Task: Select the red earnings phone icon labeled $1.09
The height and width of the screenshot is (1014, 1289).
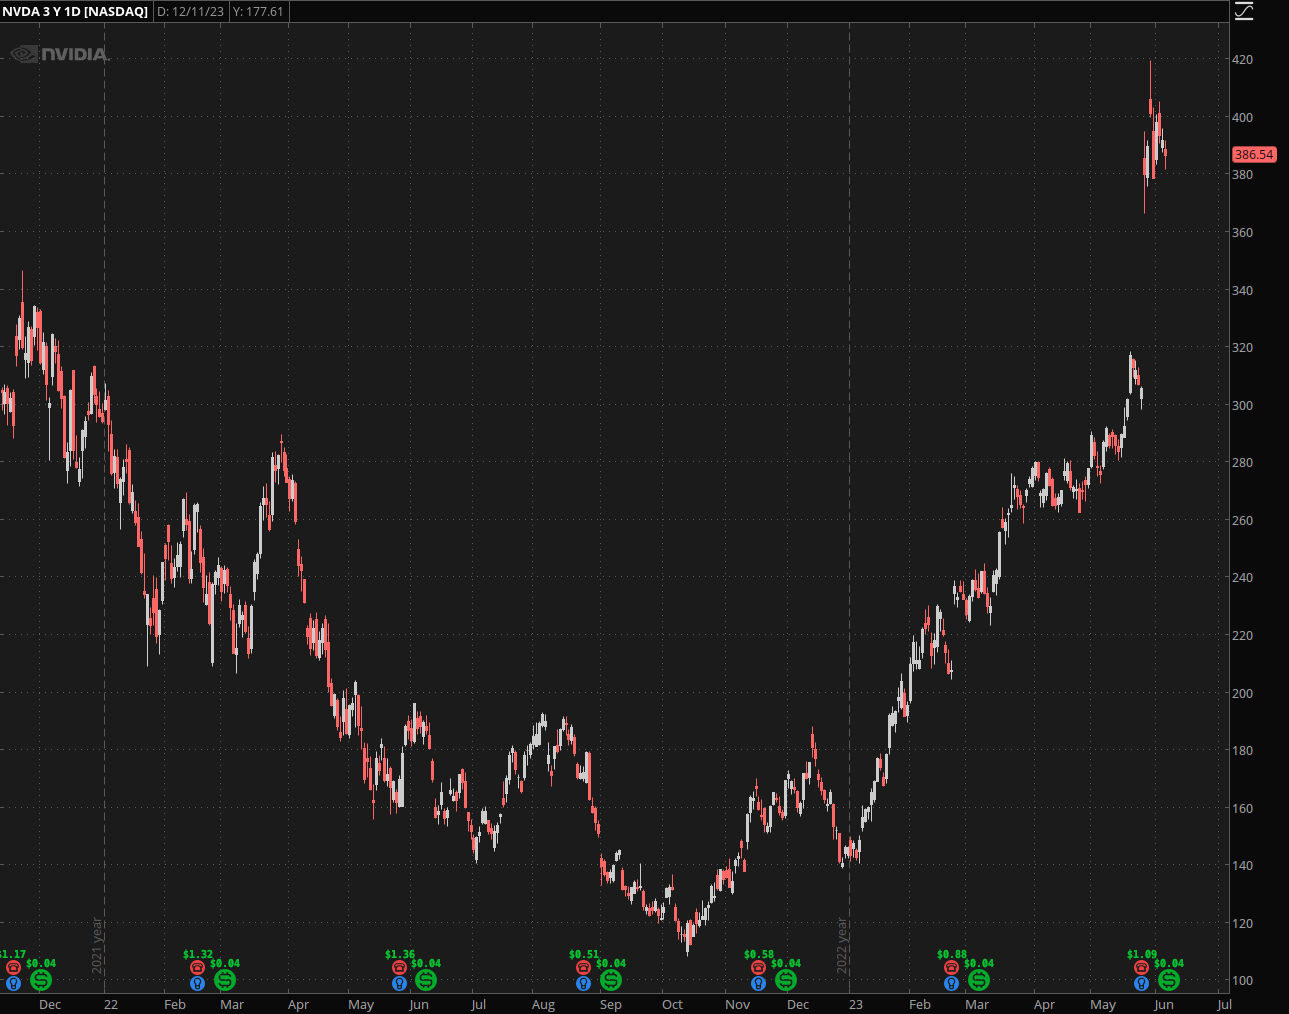Action: (1141, 968)
